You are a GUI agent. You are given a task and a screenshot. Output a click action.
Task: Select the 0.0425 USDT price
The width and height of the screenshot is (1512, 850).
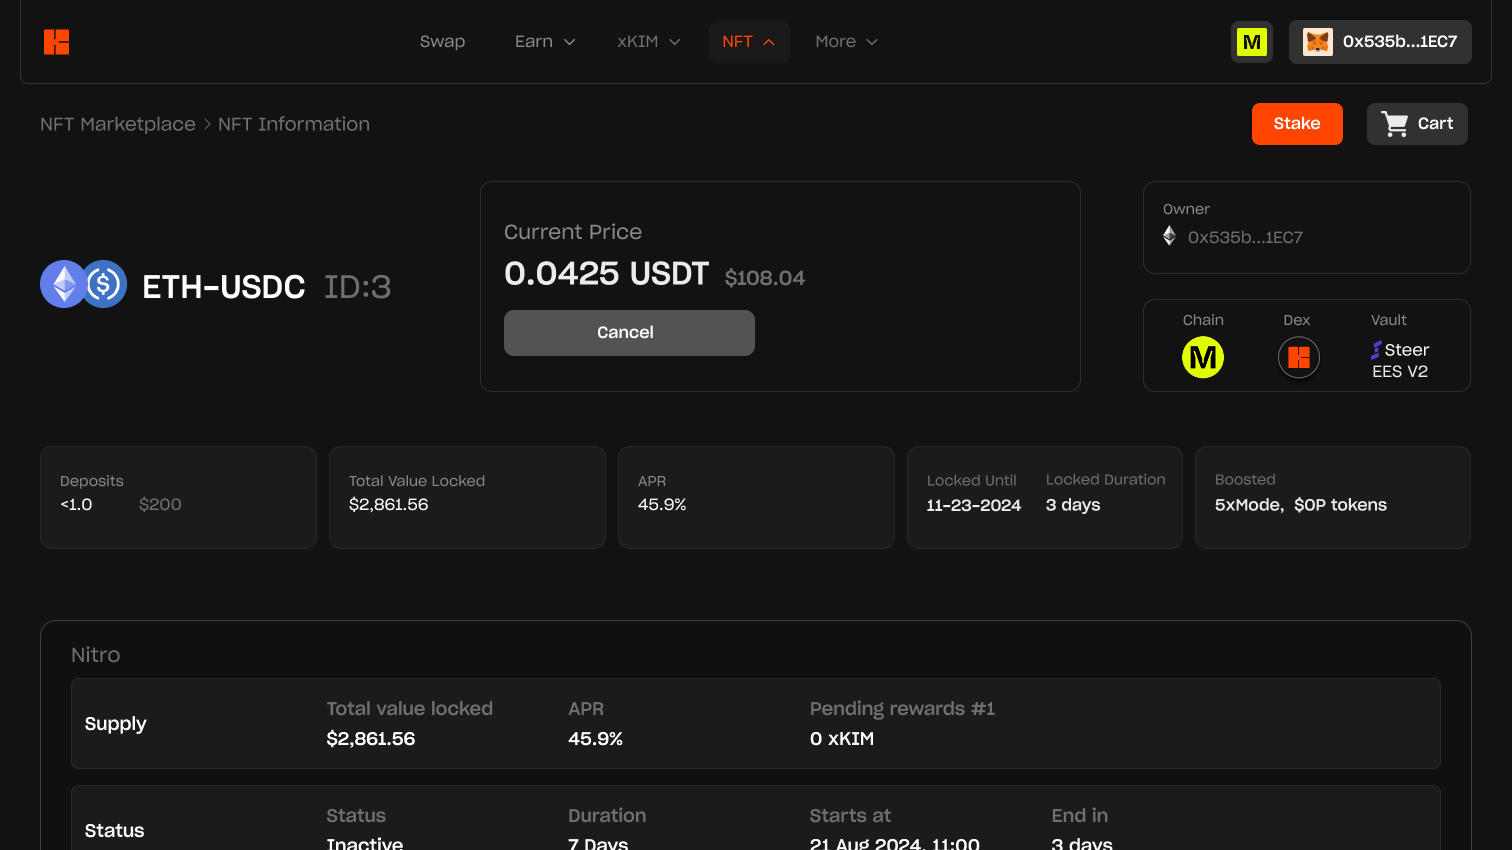click(x=606, y=273)
